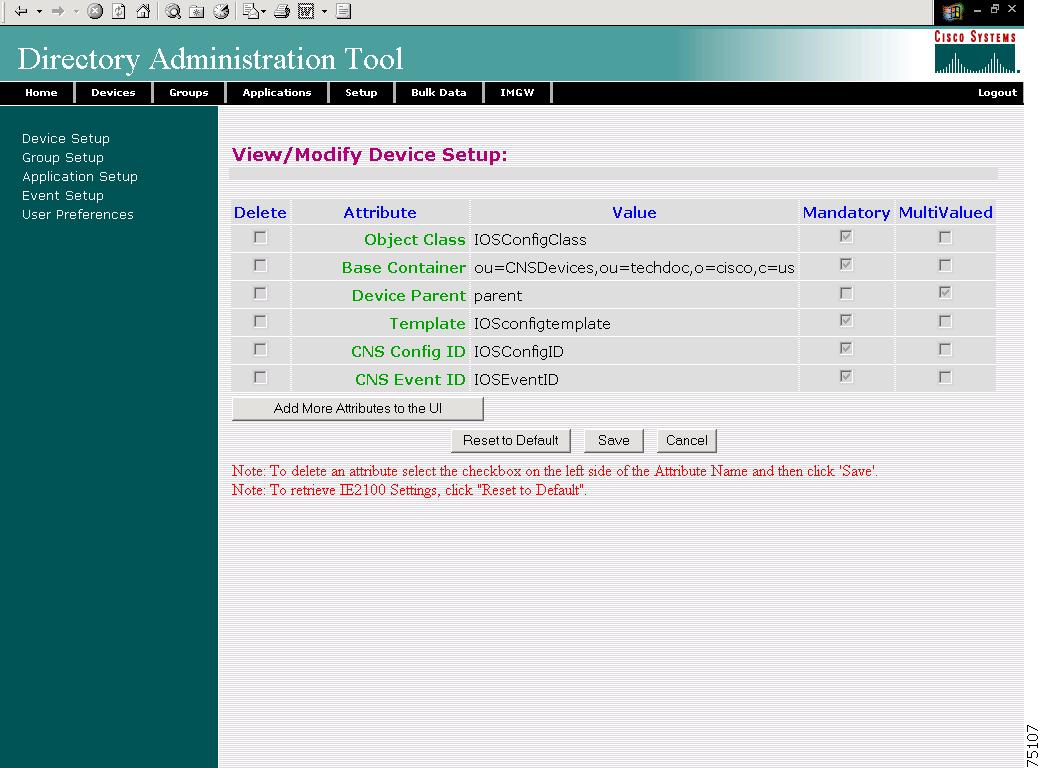Click the Windows flag logo icon

click(952, 12)
